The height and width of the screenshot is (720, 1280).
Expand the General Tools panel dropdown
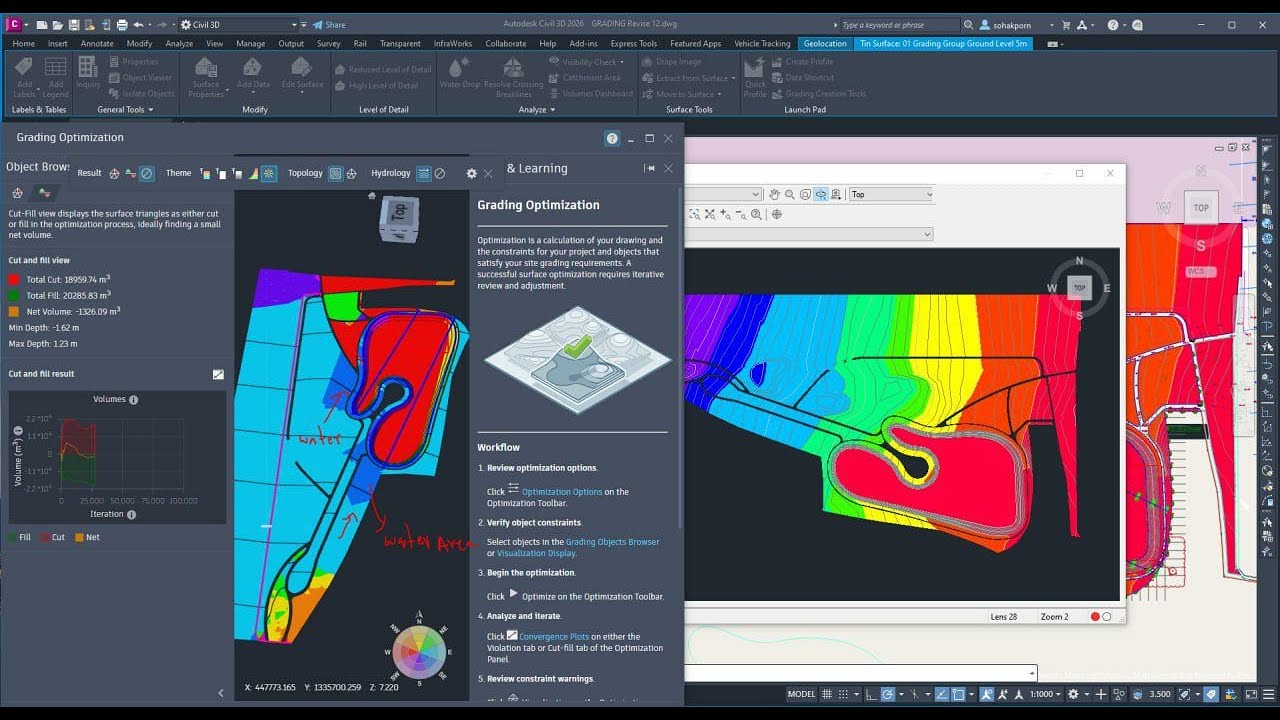[x=126, y=110]
